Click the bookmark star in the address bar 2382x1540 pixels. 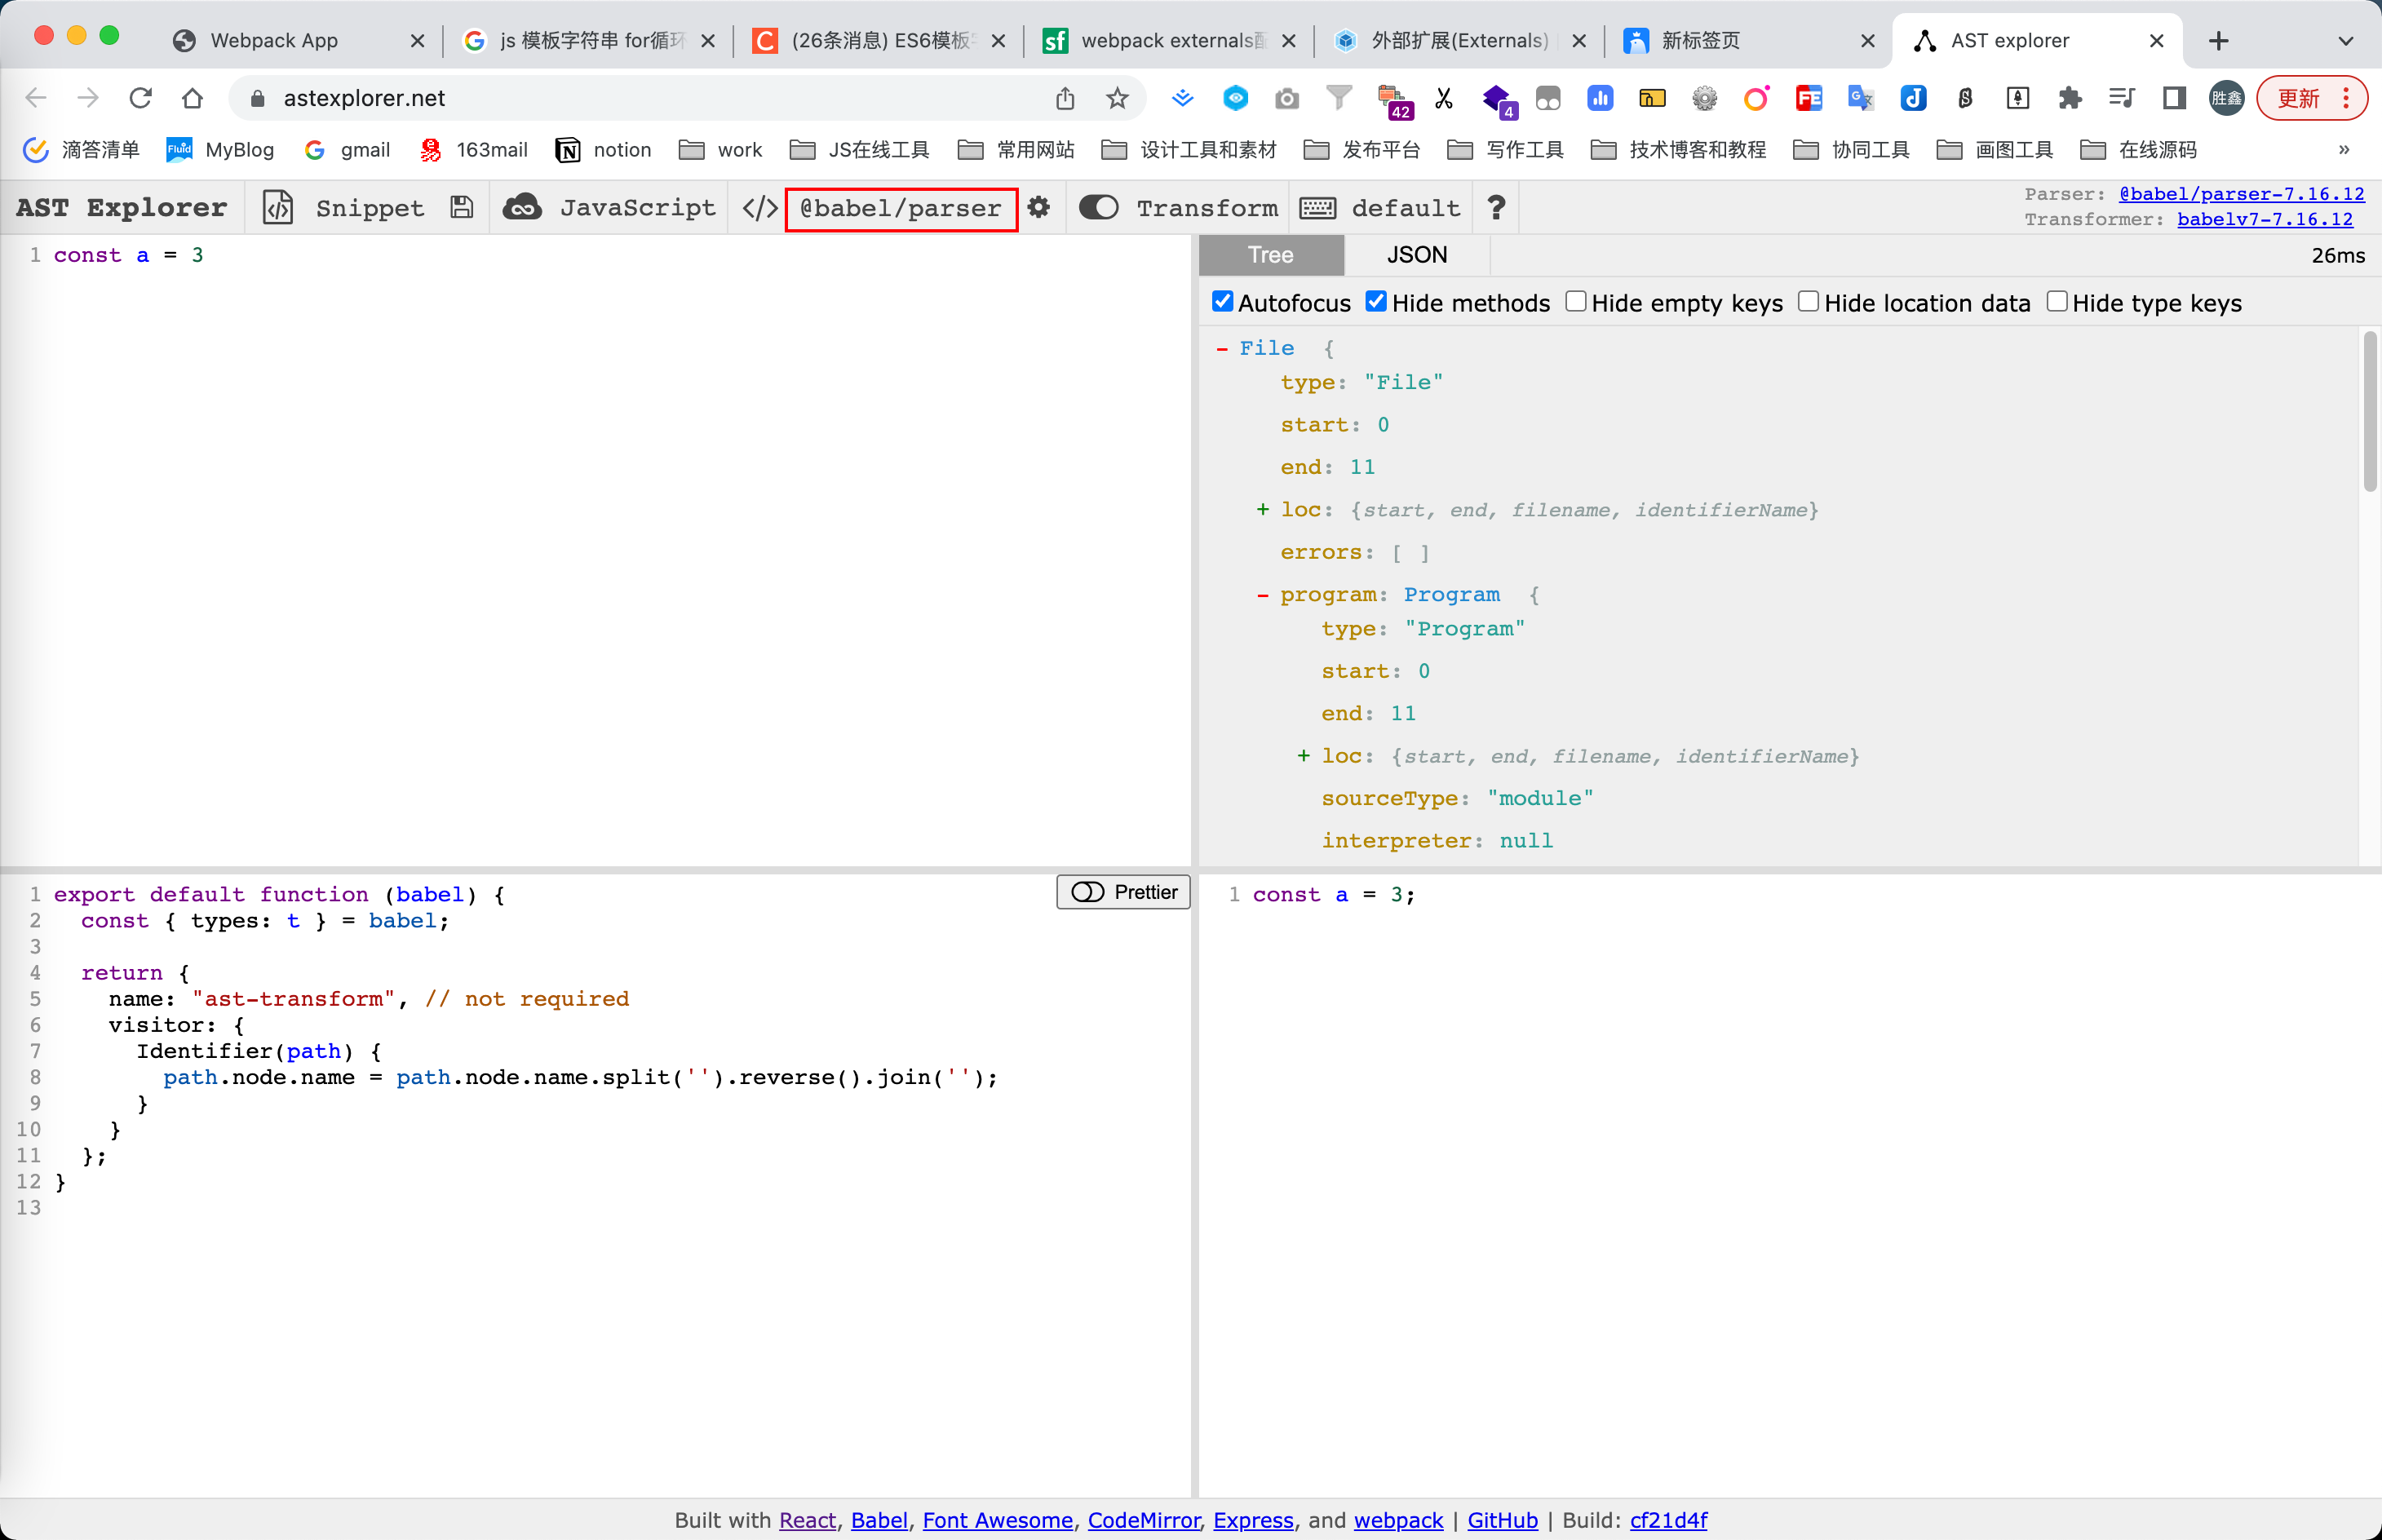1117,98
